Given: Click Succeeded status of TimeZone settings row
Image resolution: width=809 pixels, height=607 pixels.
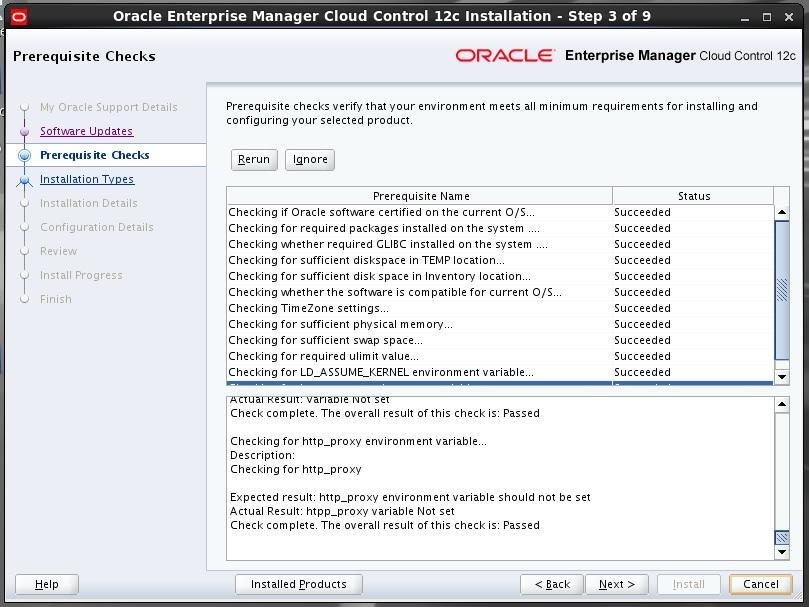Looking at the screenshot, I should click(x=642, y=309).
